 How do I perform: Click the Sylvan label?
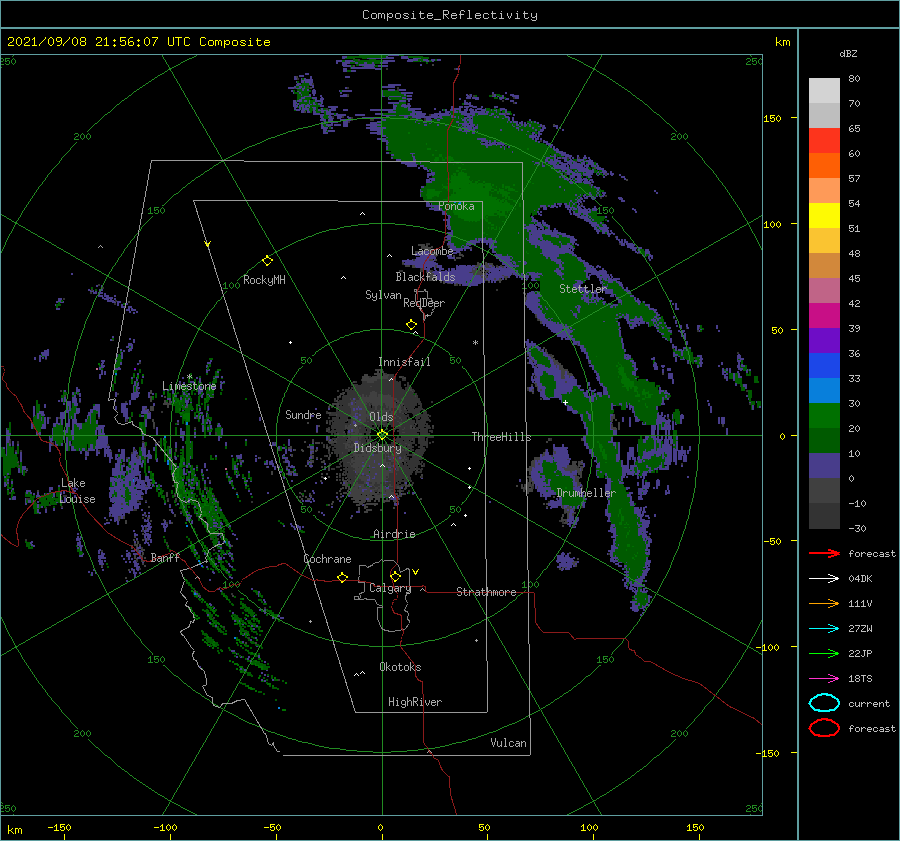[x=383, y=295]
